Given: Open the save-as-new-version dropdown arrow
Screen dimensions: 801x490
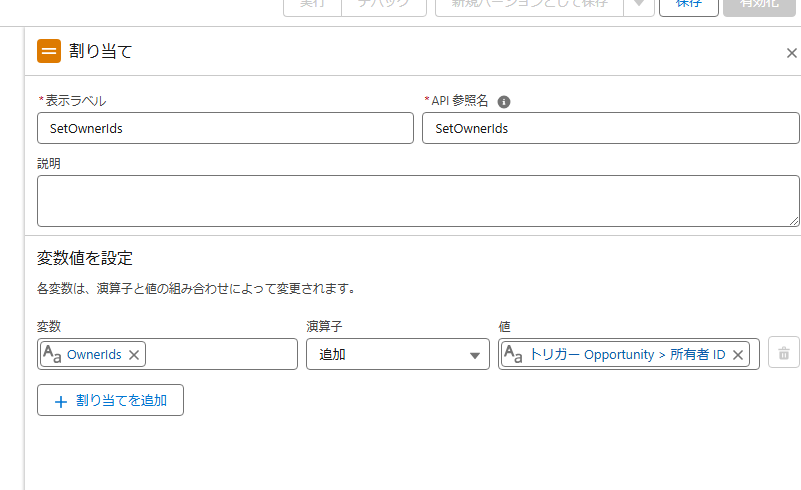Looking at the screenshot, I should click(x=639, y=6).
